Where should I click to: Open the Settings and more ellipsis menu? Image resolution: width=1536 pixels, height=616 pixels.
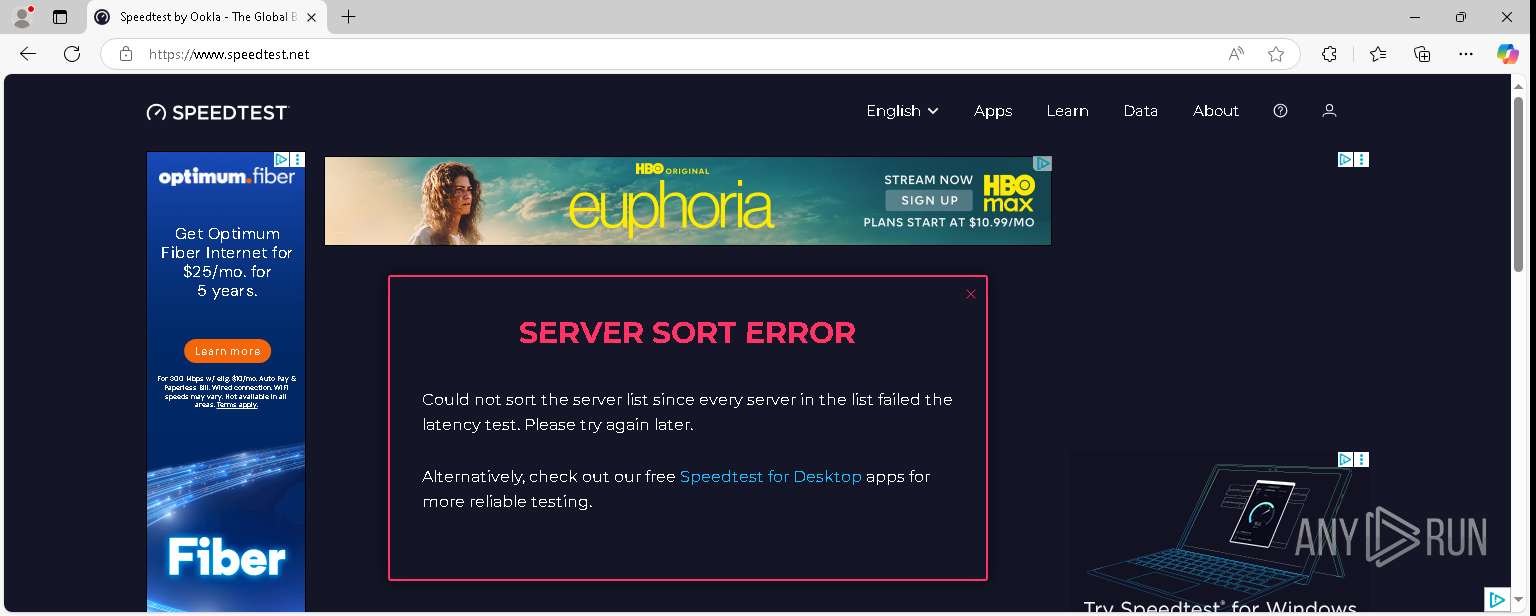pyautogui.click(x=1466, y=54)
